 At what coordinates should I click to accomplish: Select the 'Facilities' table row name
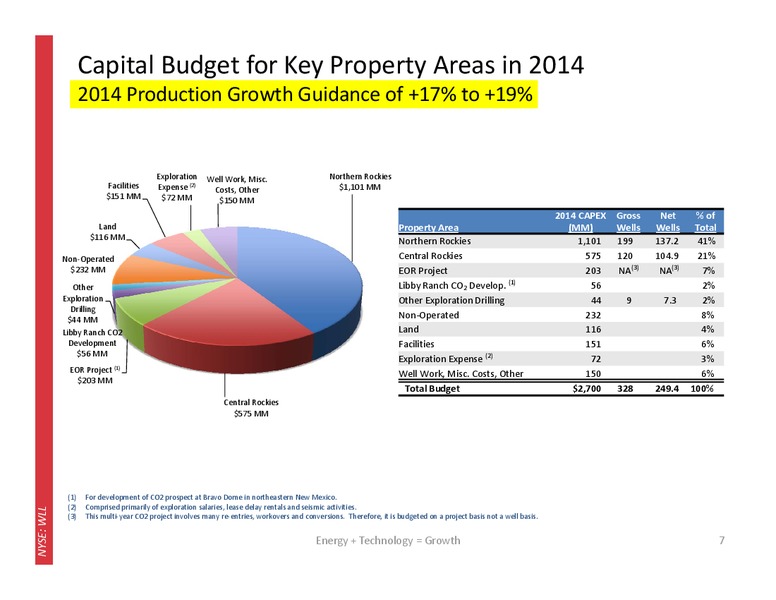point(416,344)
